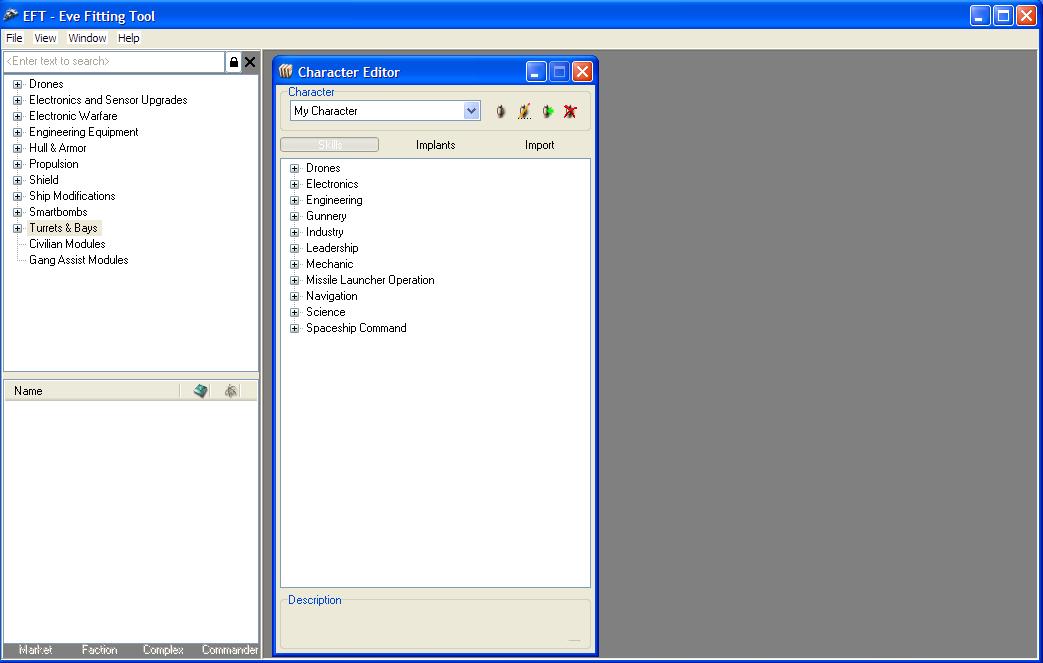Expand the Smartbombs category

18,212
